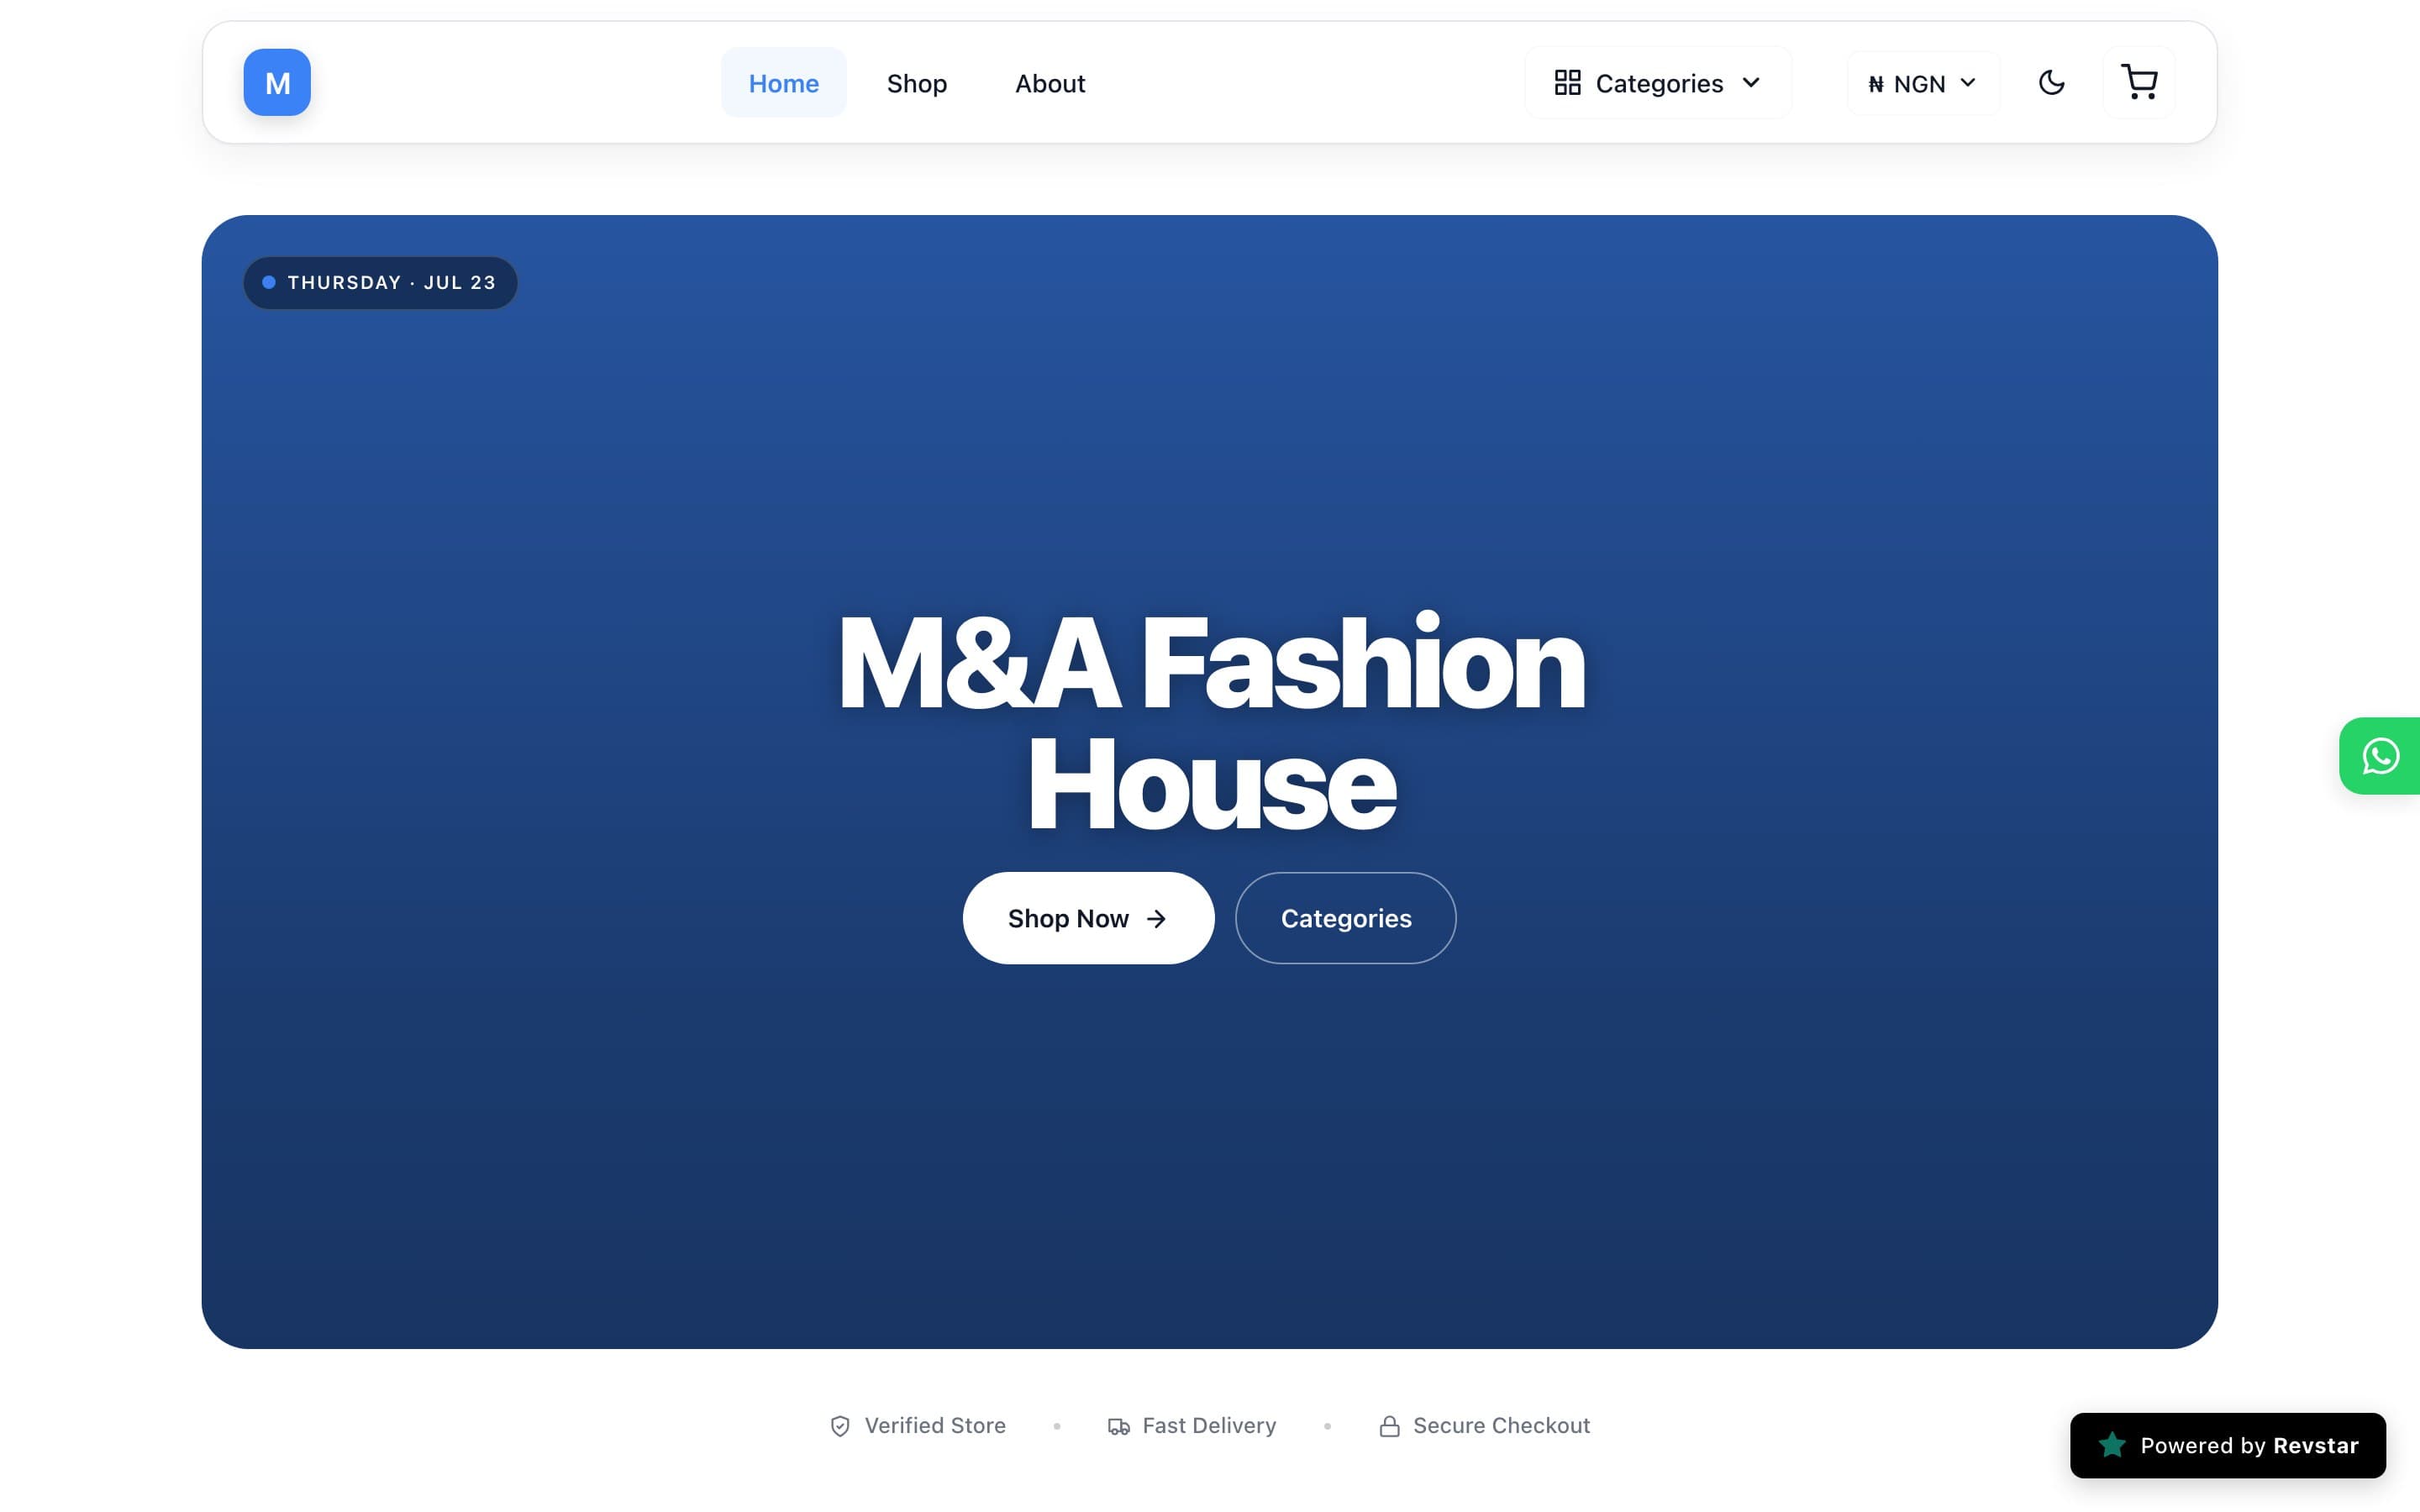Viewport: 2420px width, 1512px height.
Task: Open the NGN currency selector
Action: 1922,83
